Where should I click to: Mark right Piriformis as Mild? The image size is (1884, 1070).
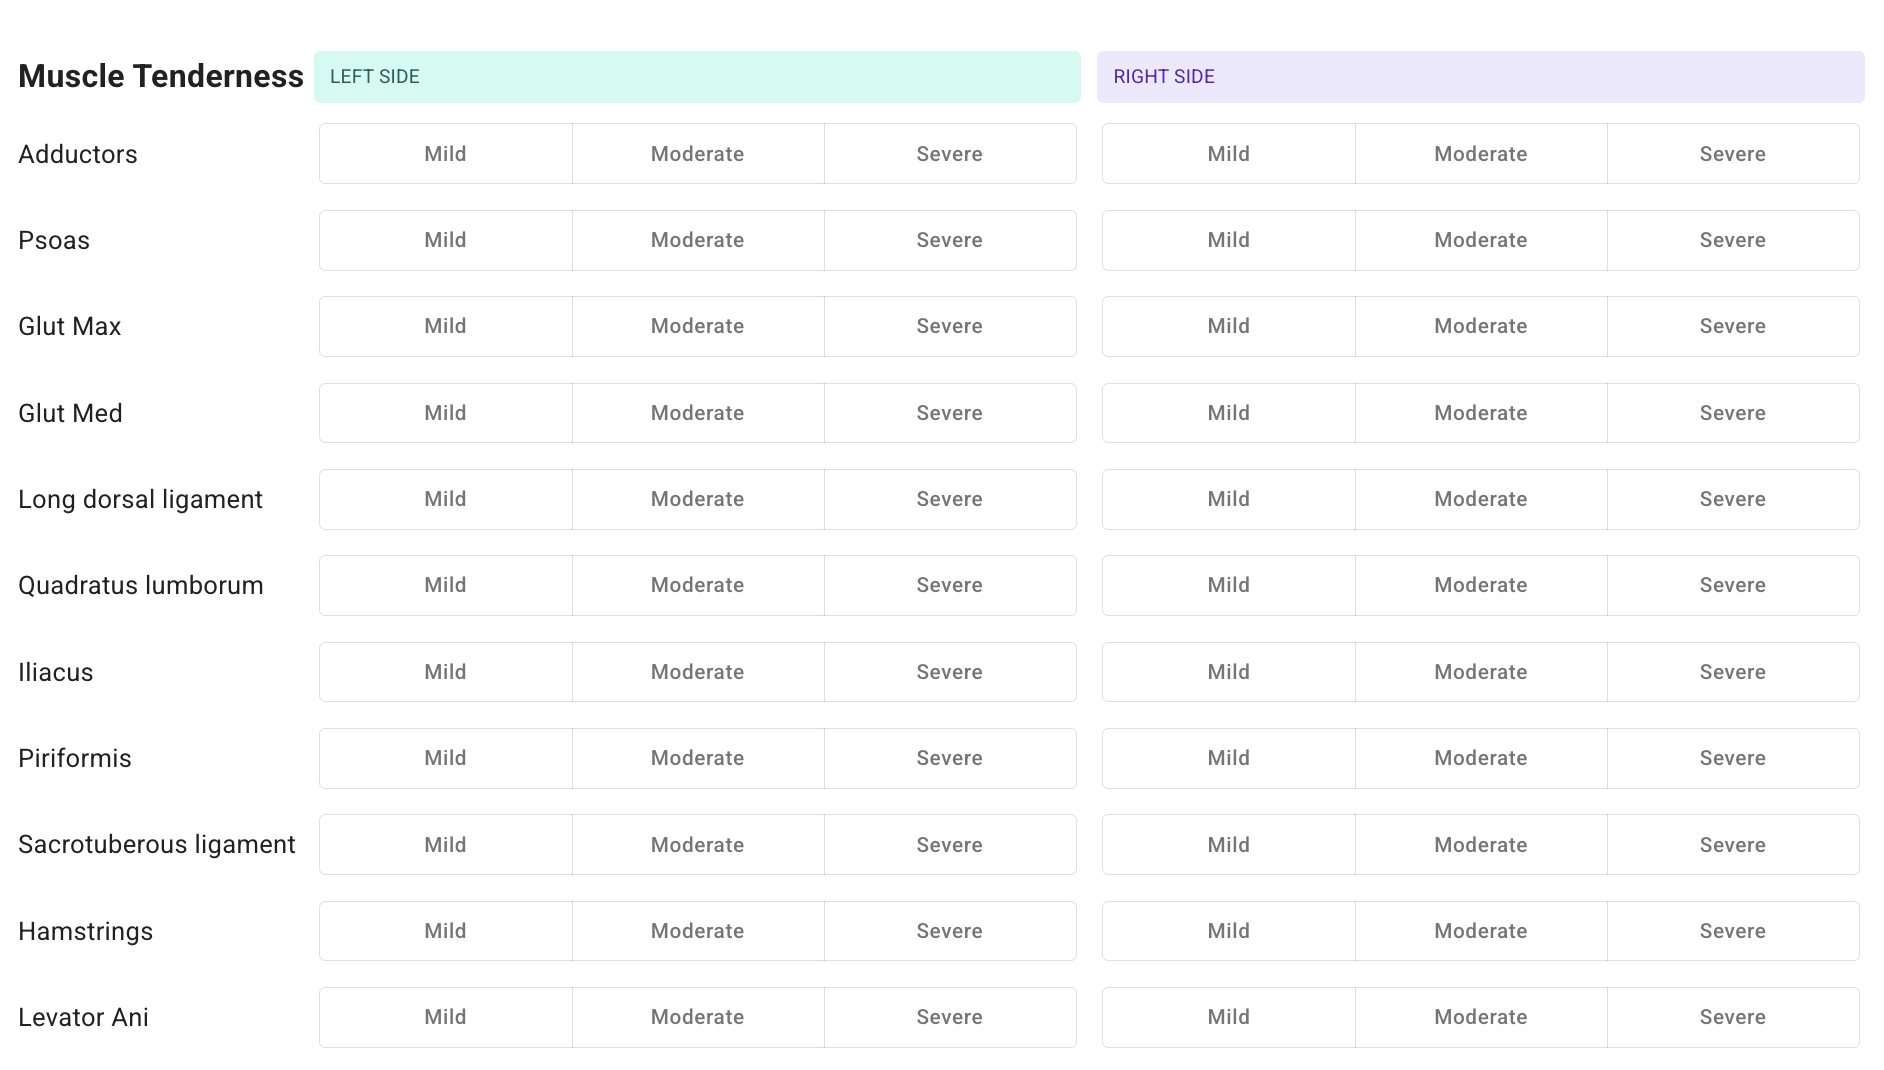pyautogui.click(x=1228, y=758)
